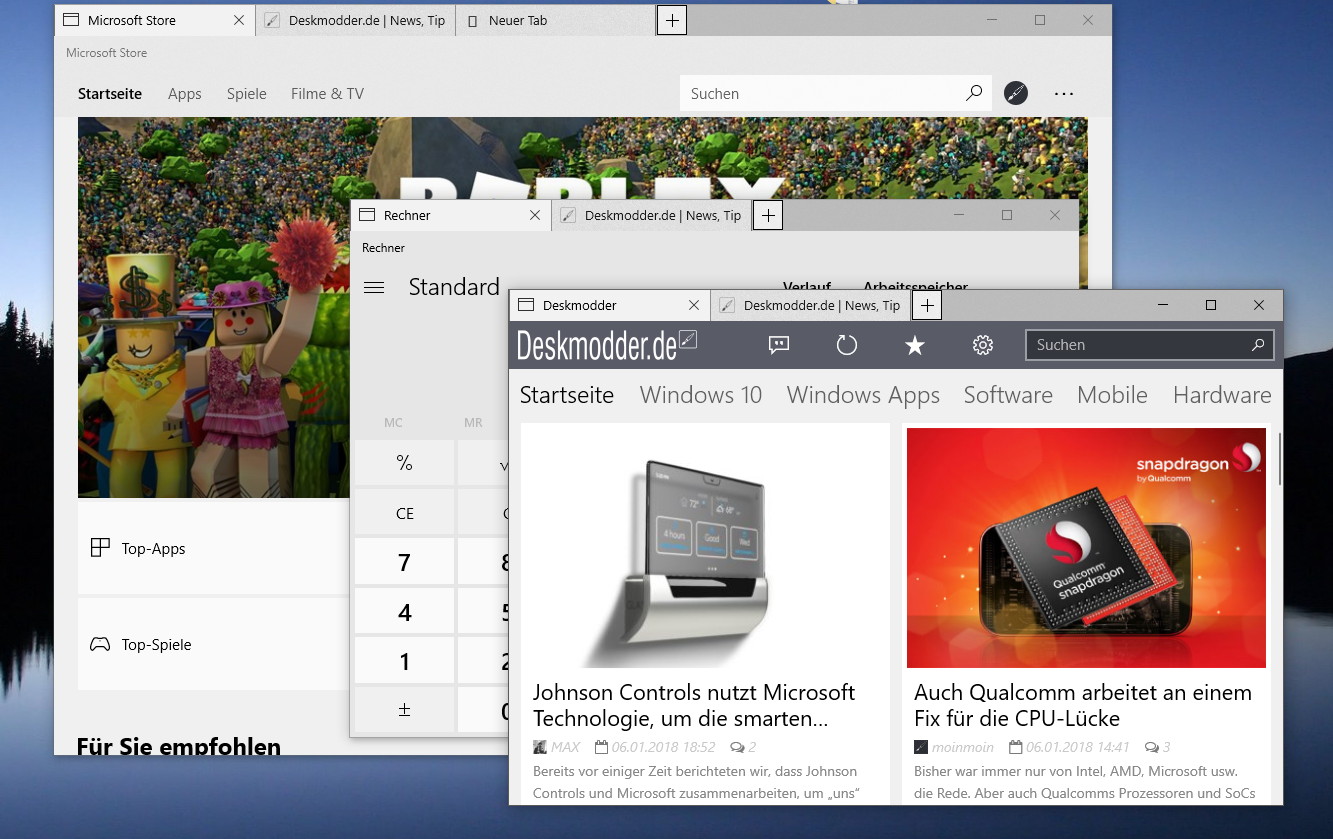
Task: Select Startseite in Microsoft Store navigation
Action: [x=110, y=94]
